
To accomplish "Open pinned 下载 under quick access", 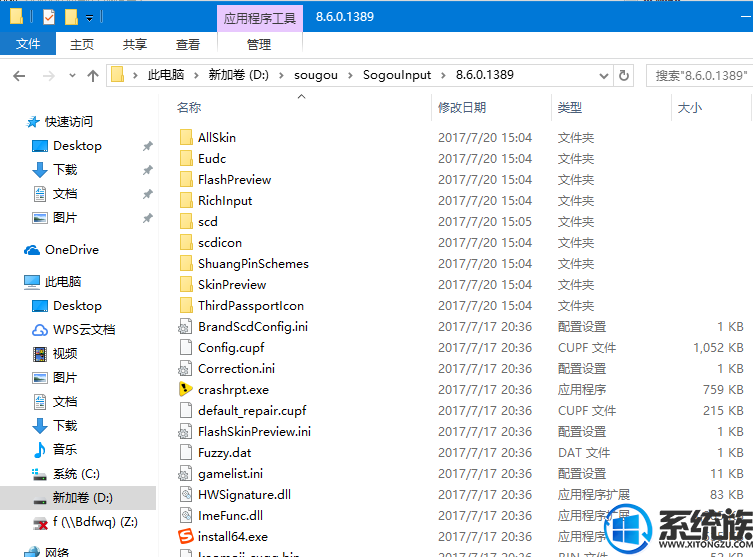I will (65, 170).
